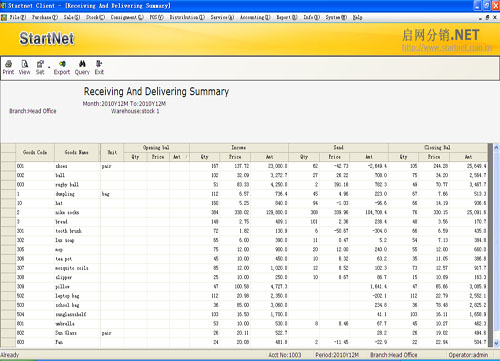Export the report using Export icon
Viewport: 500px width, 361px height.
(x=62, y=67)
